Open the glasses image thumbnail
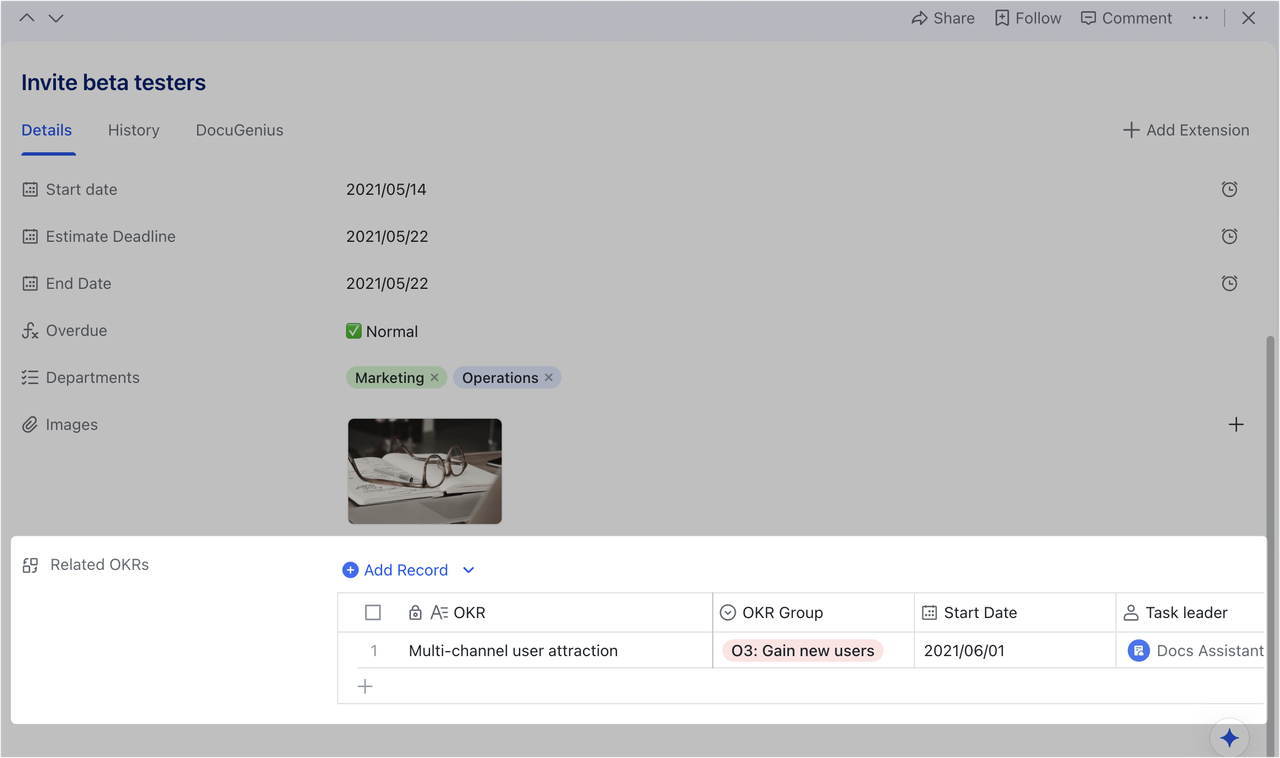Screen dimensions: 1280x758 click(x=425, y=471)
